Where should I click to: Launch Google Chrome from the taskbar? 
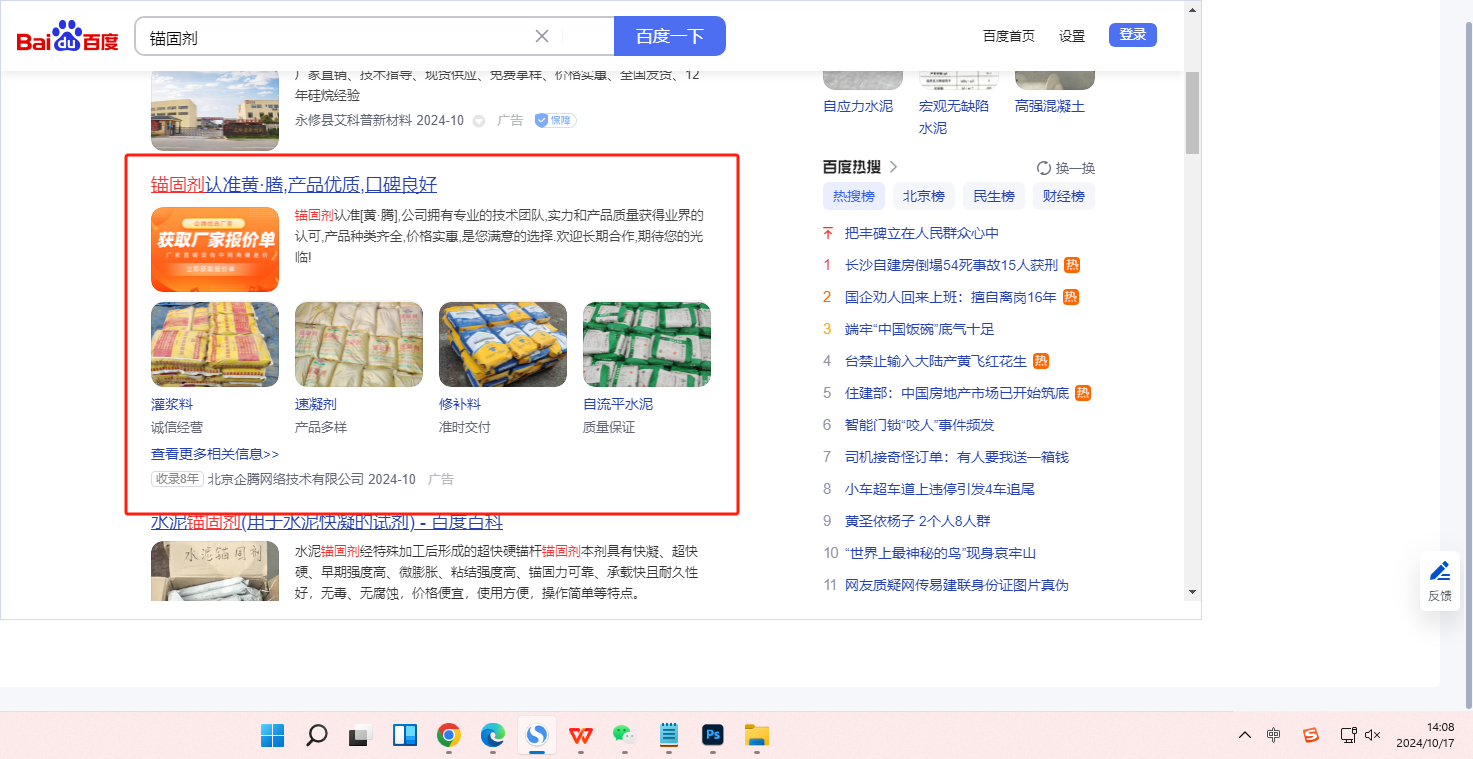click(449, 736)
